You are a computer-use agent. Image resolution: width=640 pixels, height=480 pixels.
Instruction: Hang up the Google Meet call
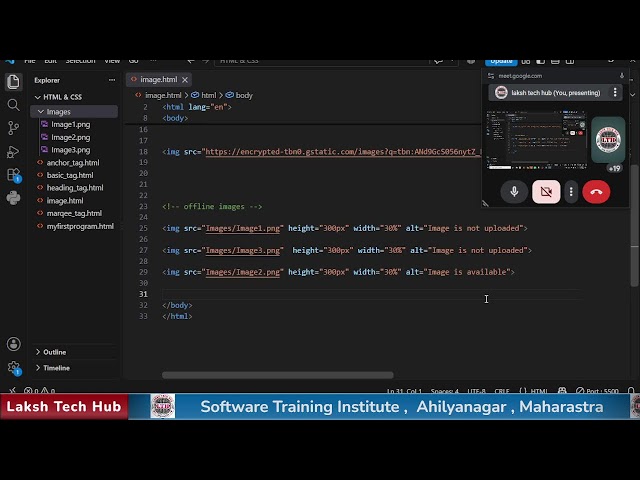click(x=596, y=191)
